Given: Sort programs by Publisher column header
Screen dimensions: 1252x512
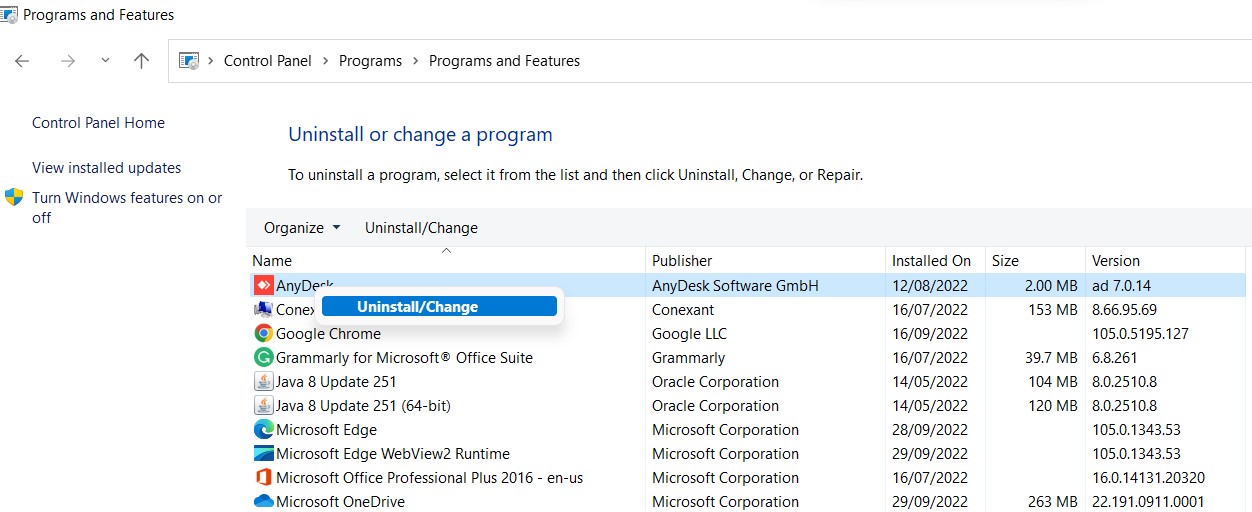Looking at the screenshot, I should coord(682,261).
